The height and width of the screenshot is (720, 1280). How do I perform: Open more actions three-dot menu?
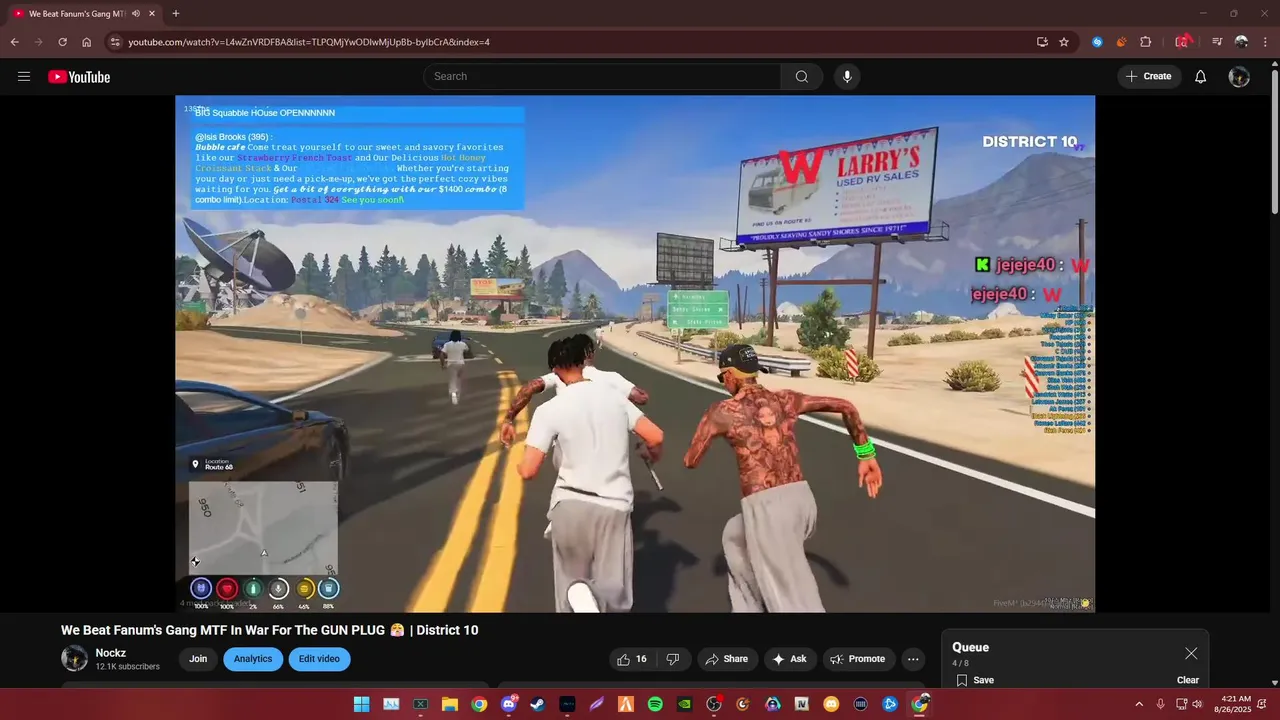pos(912,659)
